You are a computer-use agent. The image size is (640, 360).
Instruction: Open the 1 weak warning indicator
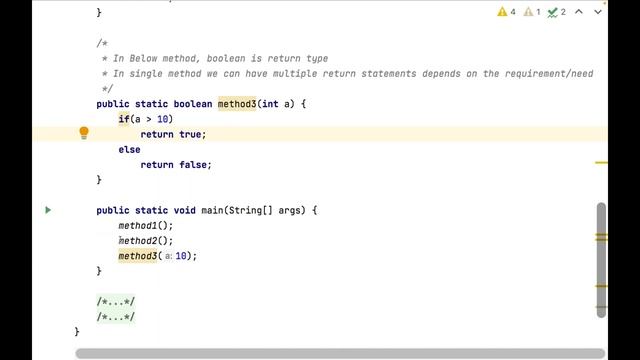pyautogui.click(x=532, y=12)
